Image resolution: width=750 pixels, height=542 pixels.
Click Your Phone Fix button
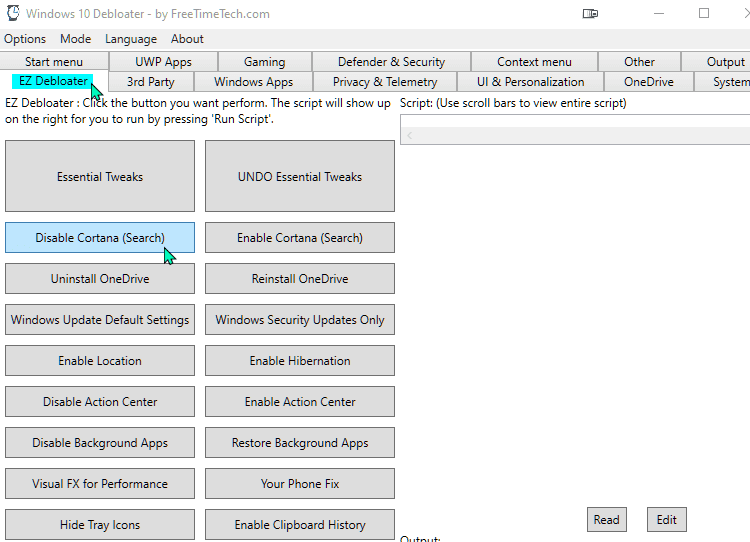coord(300,484)
